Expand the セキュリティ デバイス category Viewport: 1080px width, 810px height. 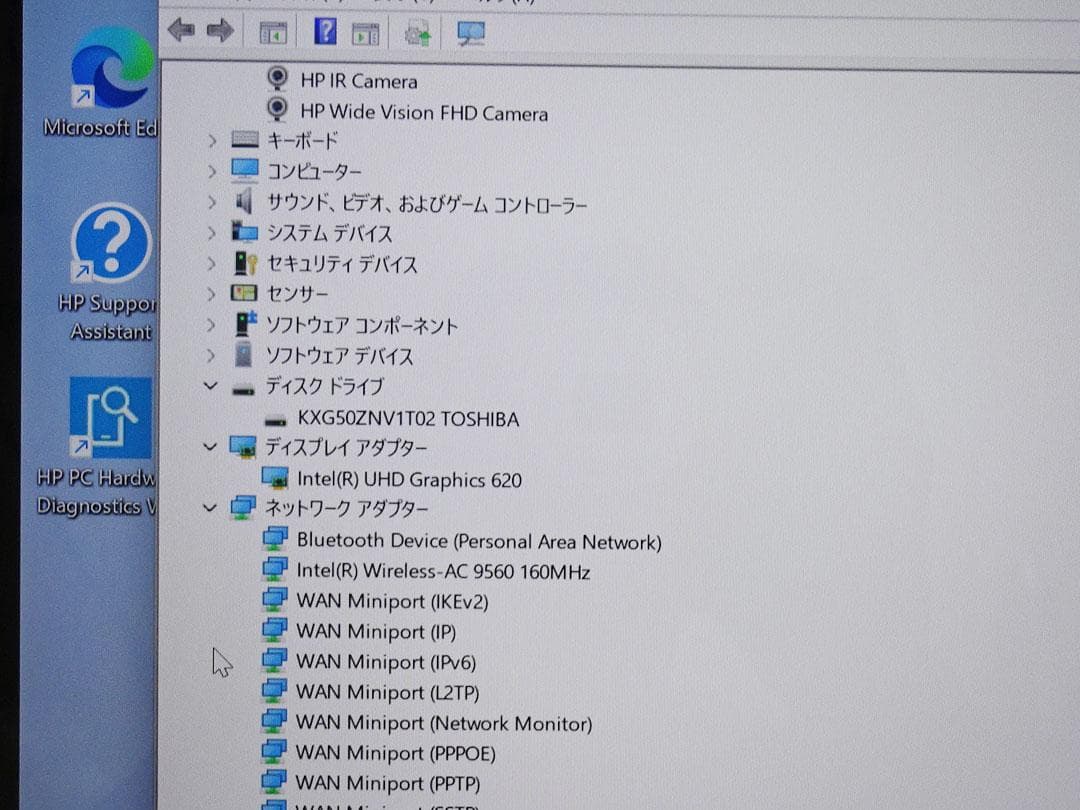[210, 264]
